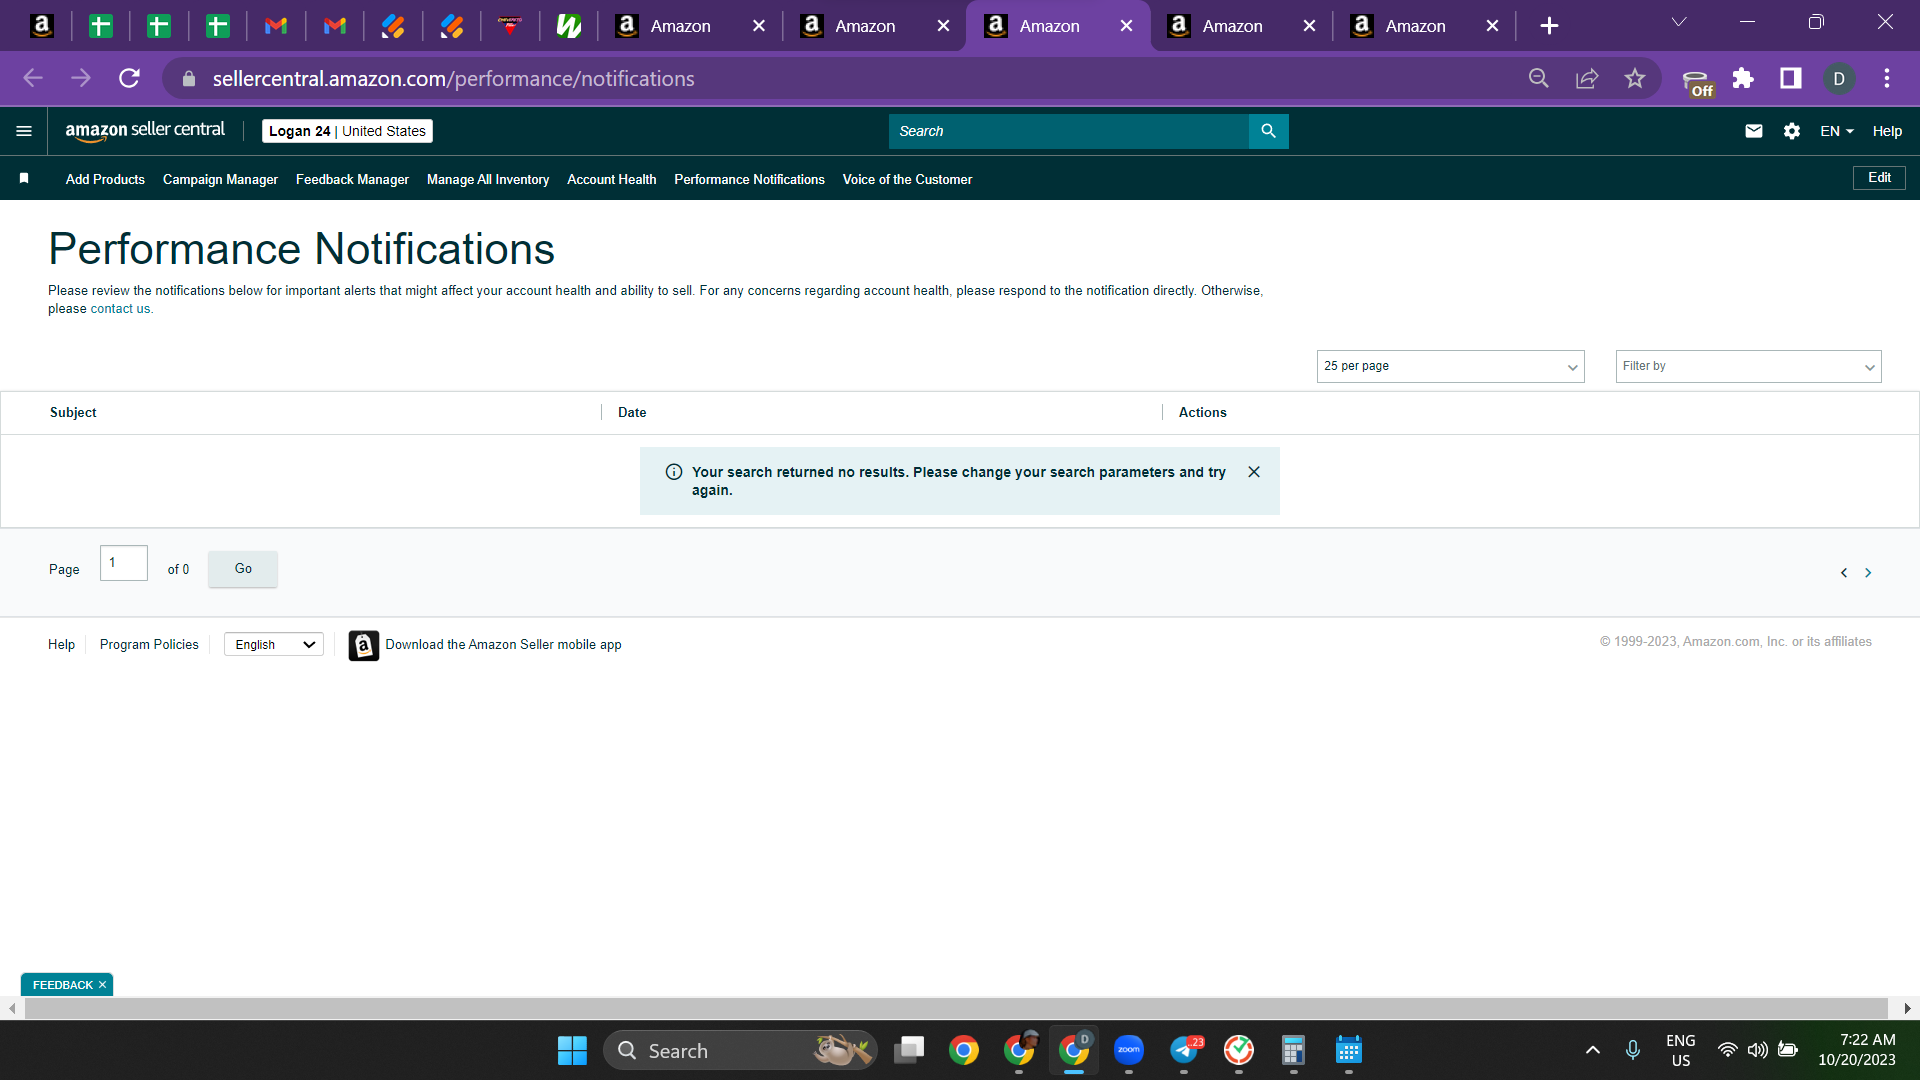Reload the page in Chrome

click(129, 78)
